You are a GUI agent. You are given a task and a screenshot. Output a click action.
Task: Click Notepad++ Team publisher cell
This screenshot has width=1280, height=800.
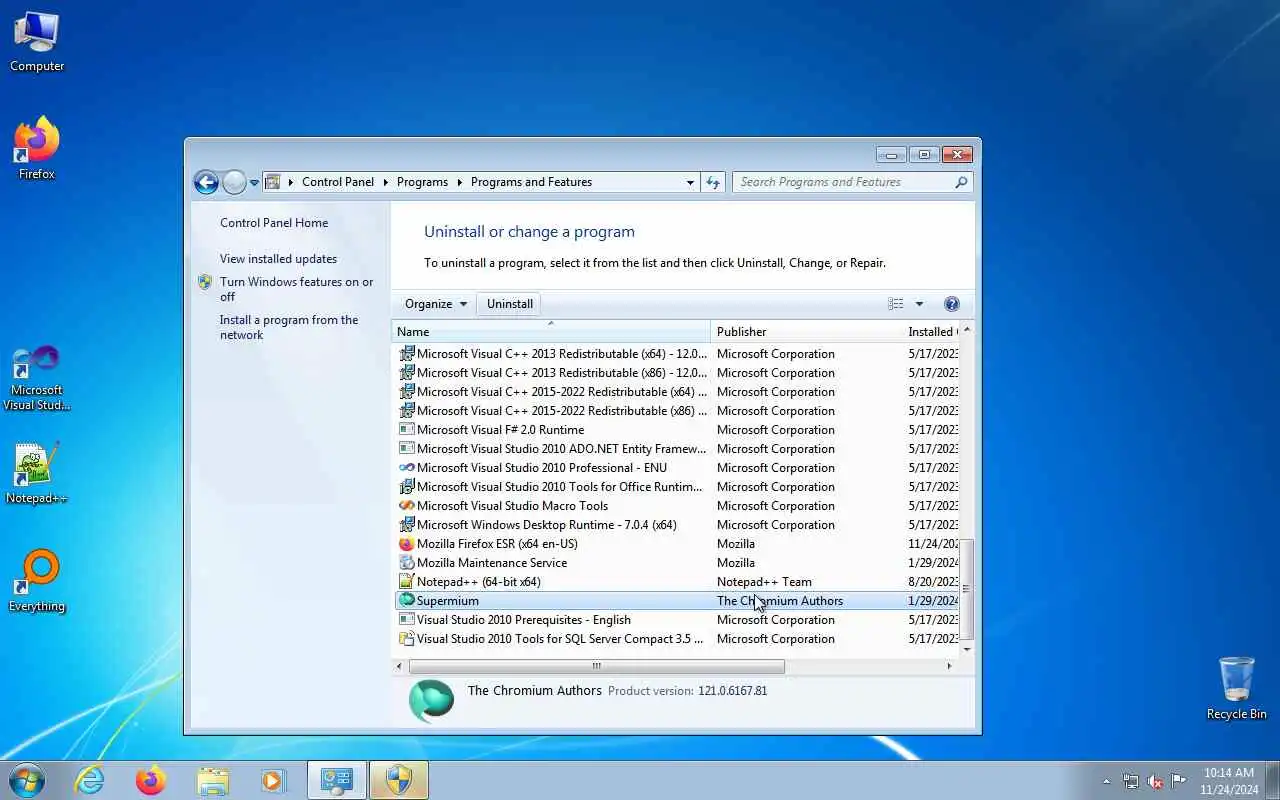click(x=764, y=582)
